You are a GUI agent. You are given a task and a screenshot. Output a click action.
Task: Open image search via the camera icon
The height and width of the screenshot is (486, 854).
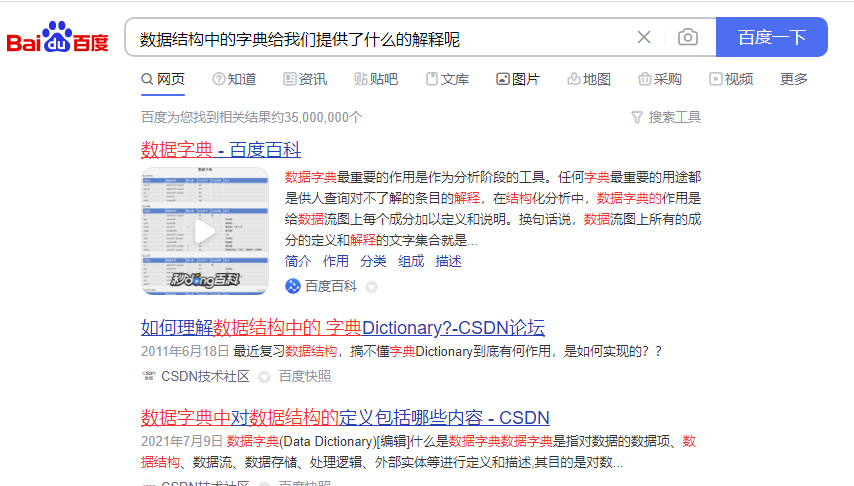point(688,37)
